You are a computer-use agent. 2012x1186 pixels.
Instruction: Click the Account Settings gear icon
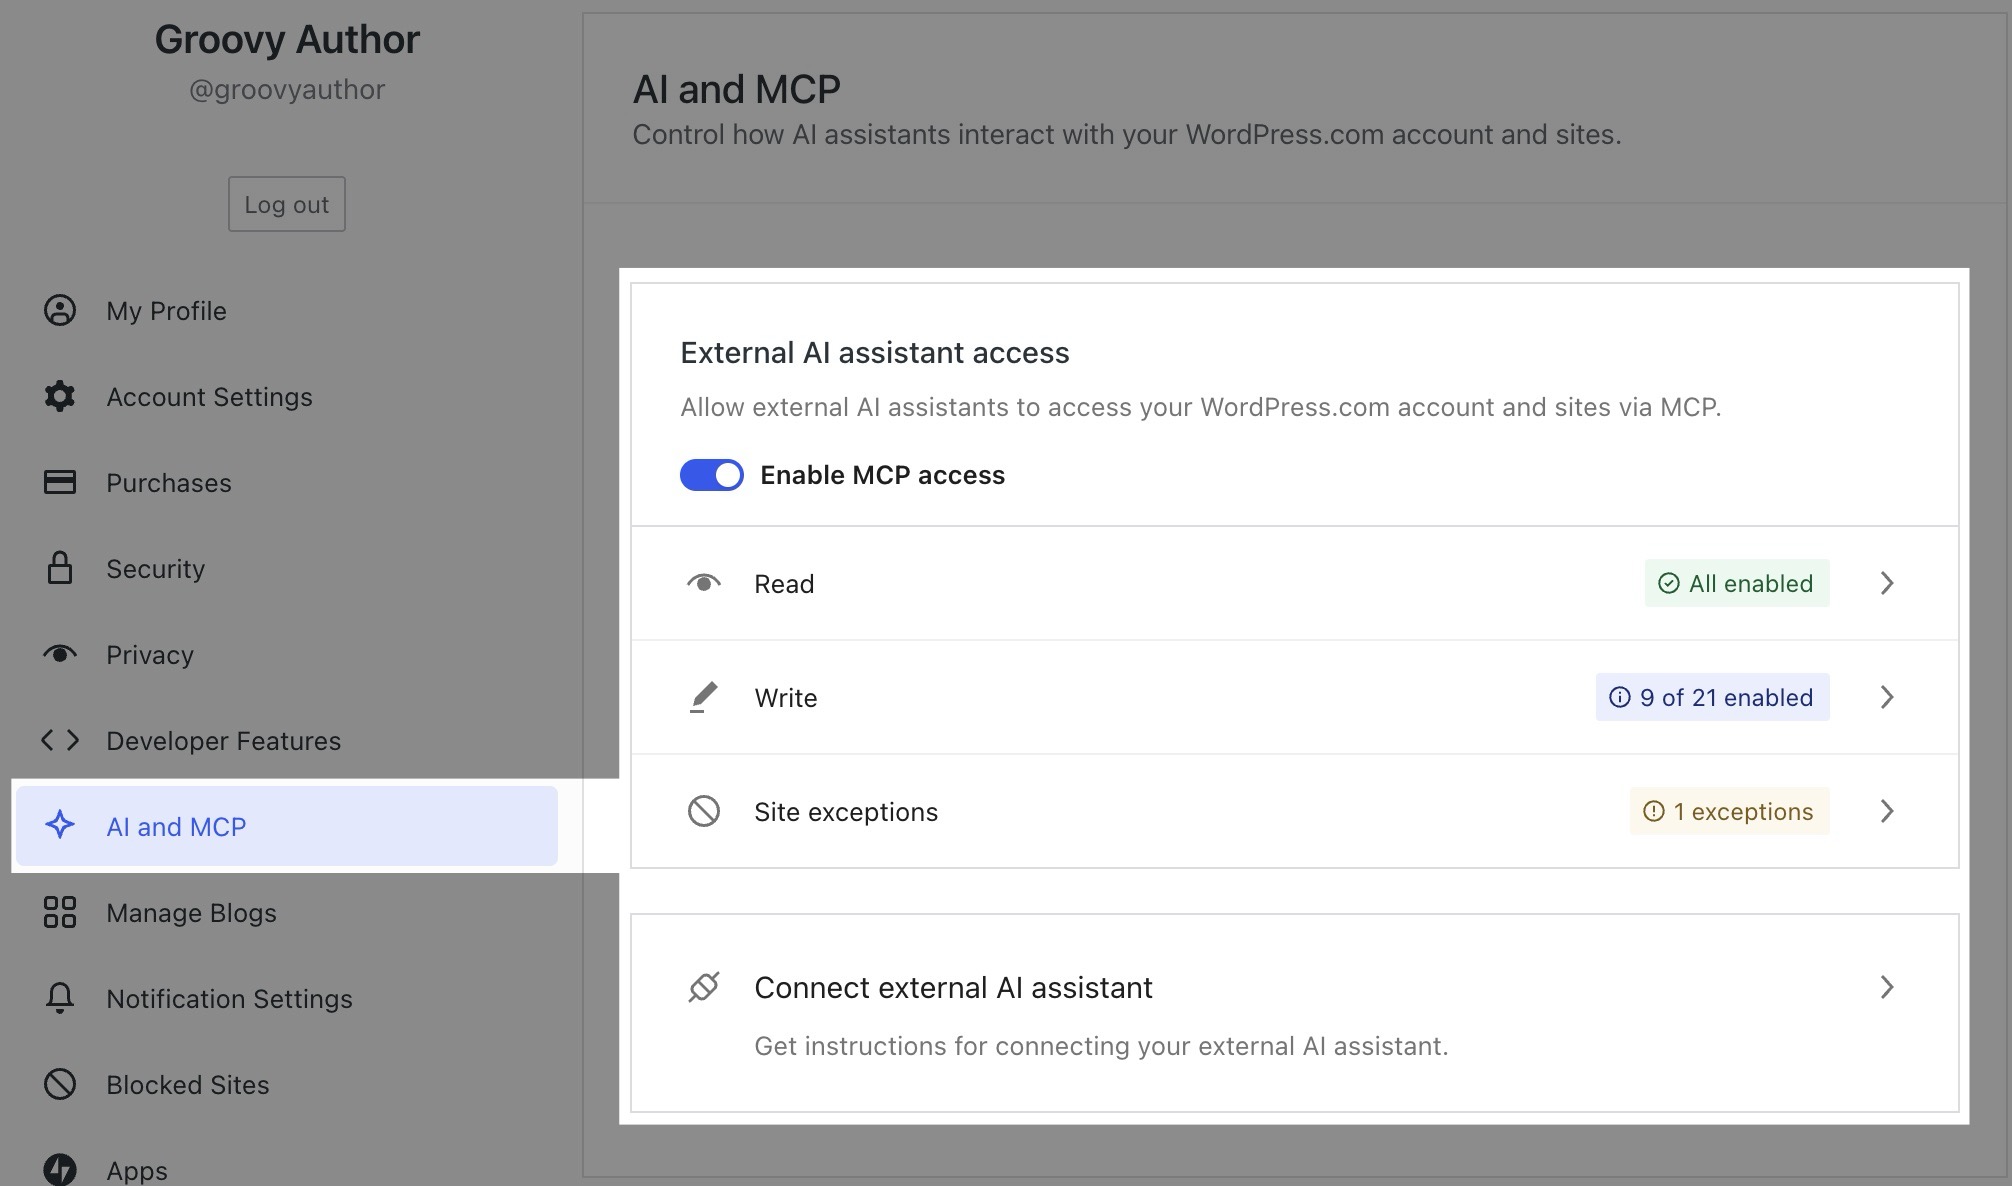60,397
